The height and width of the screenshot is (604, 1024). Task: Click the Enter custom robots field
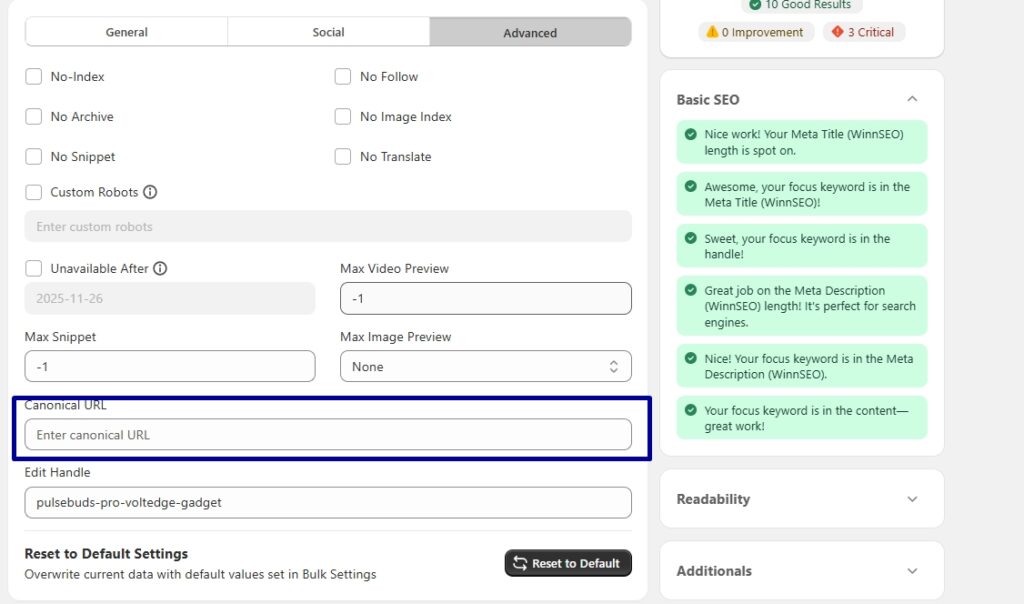pyautogui.click(x=328, y=227)
